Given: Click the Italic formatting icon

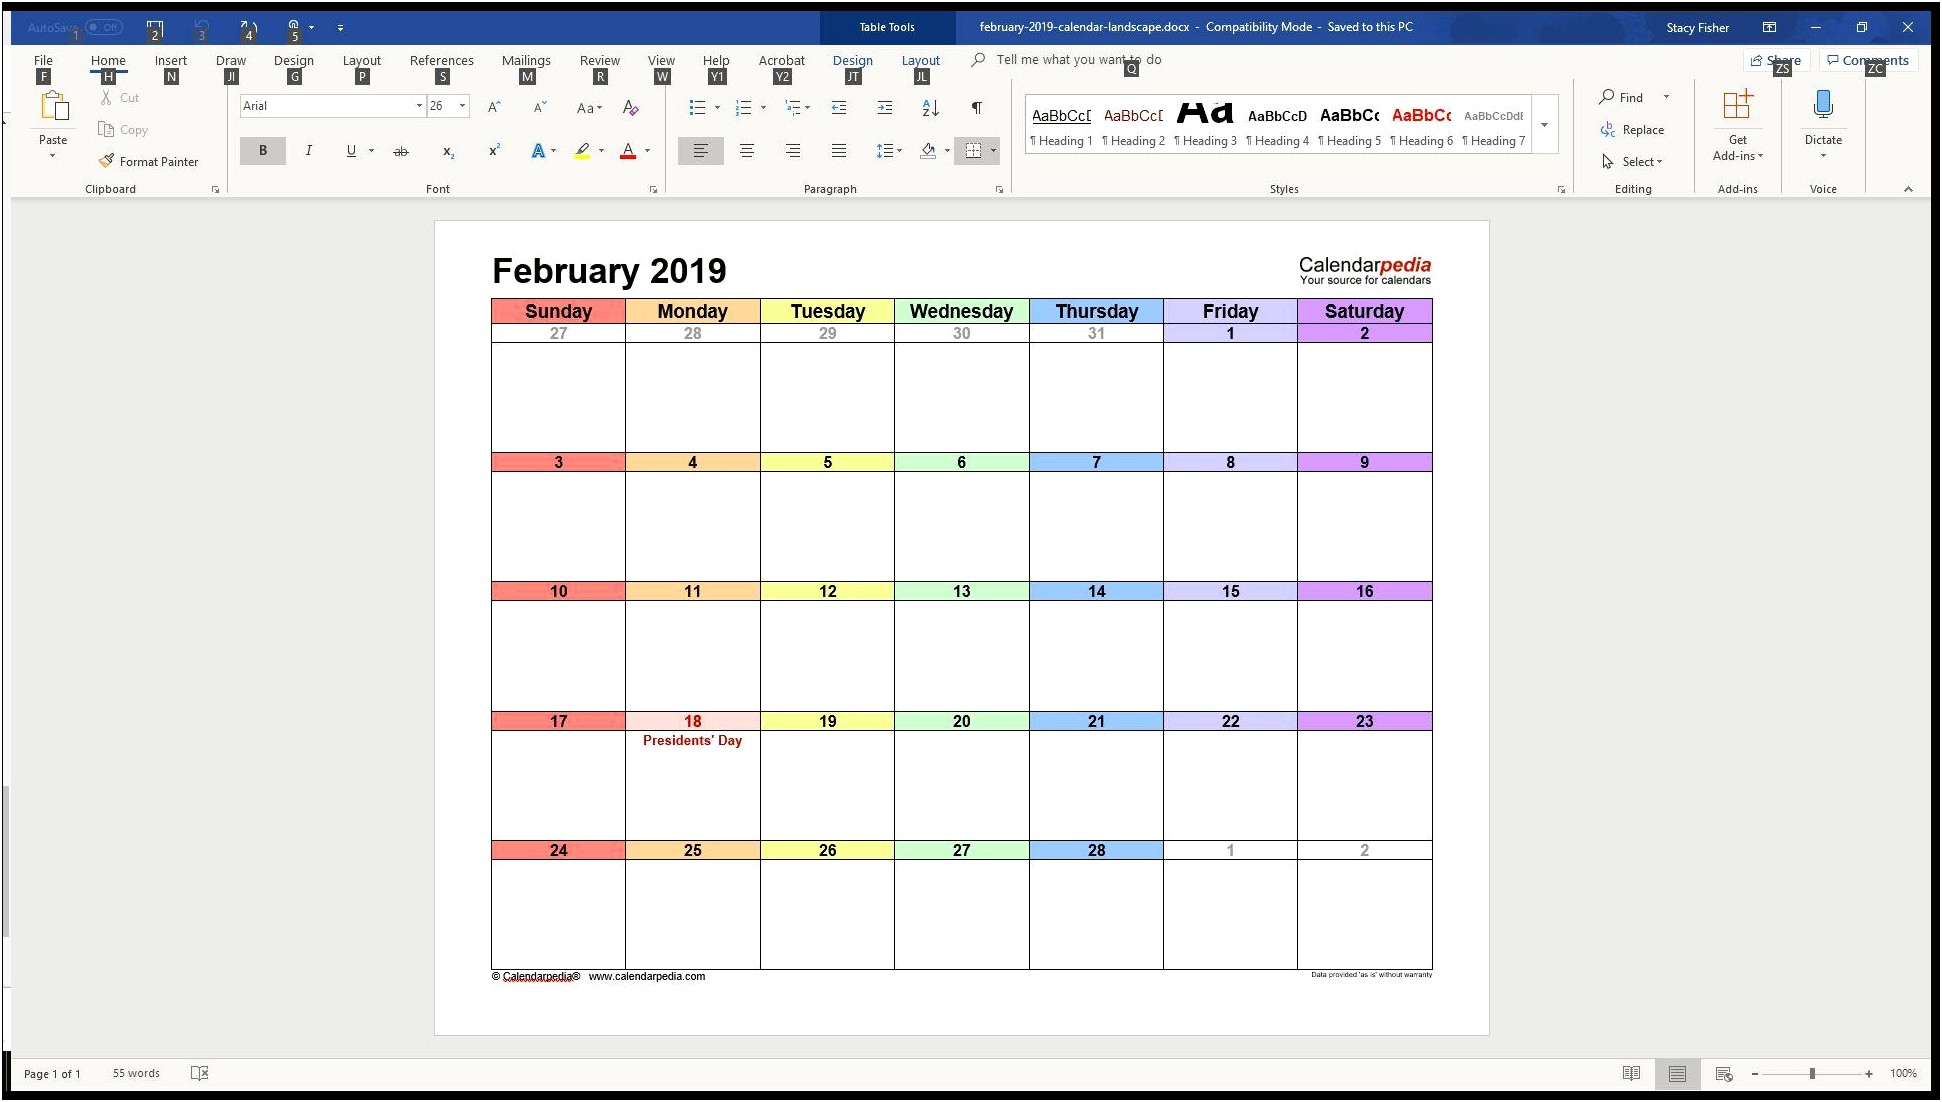Looking at the screenshot, I should coord(308,149).
